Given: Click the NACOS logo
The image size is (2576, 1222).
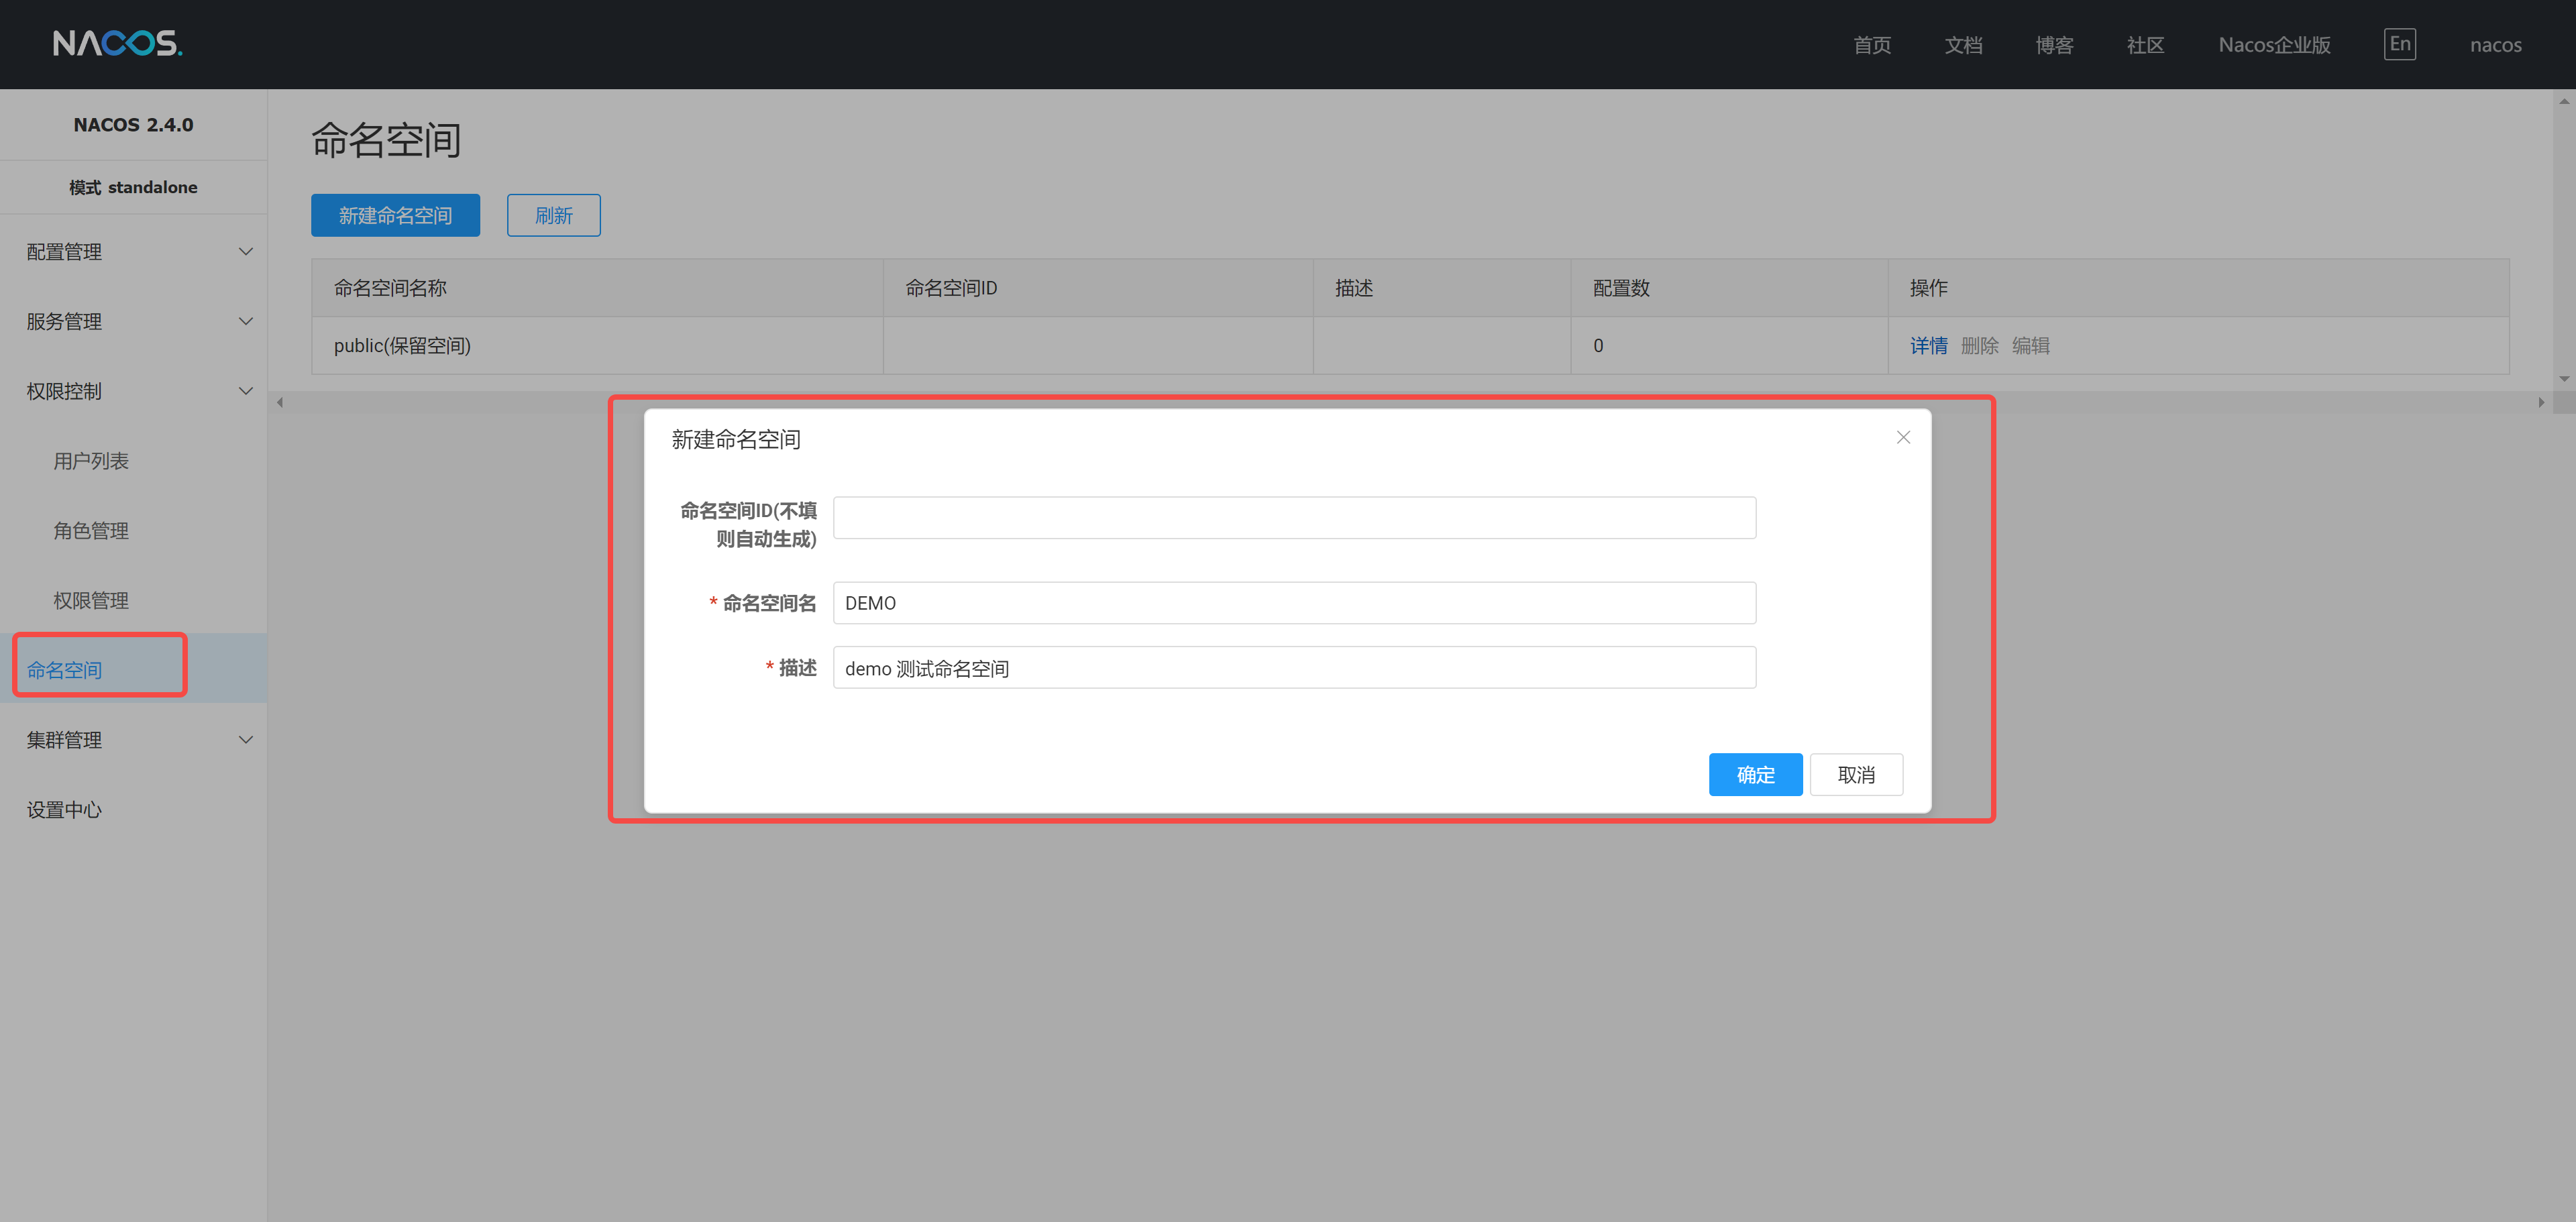Looking at the screenshot, I should pos(117,43).
